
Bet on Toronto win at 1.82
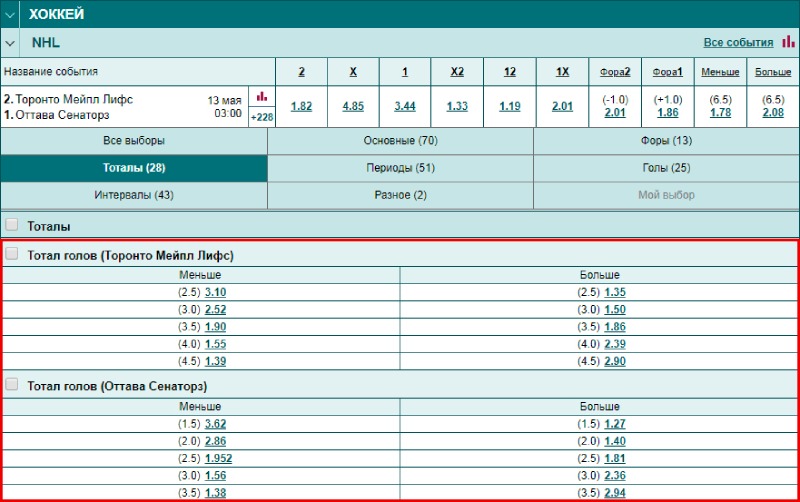click(x=301, y=106)
